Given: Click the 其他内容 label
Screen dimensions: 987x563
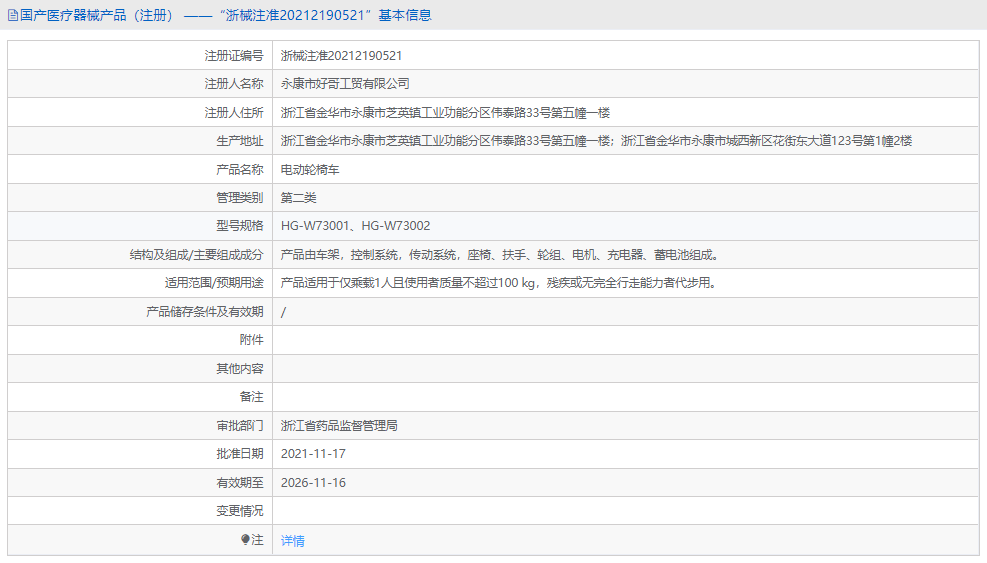Looking at the screenshot, I should coord(240,368).
